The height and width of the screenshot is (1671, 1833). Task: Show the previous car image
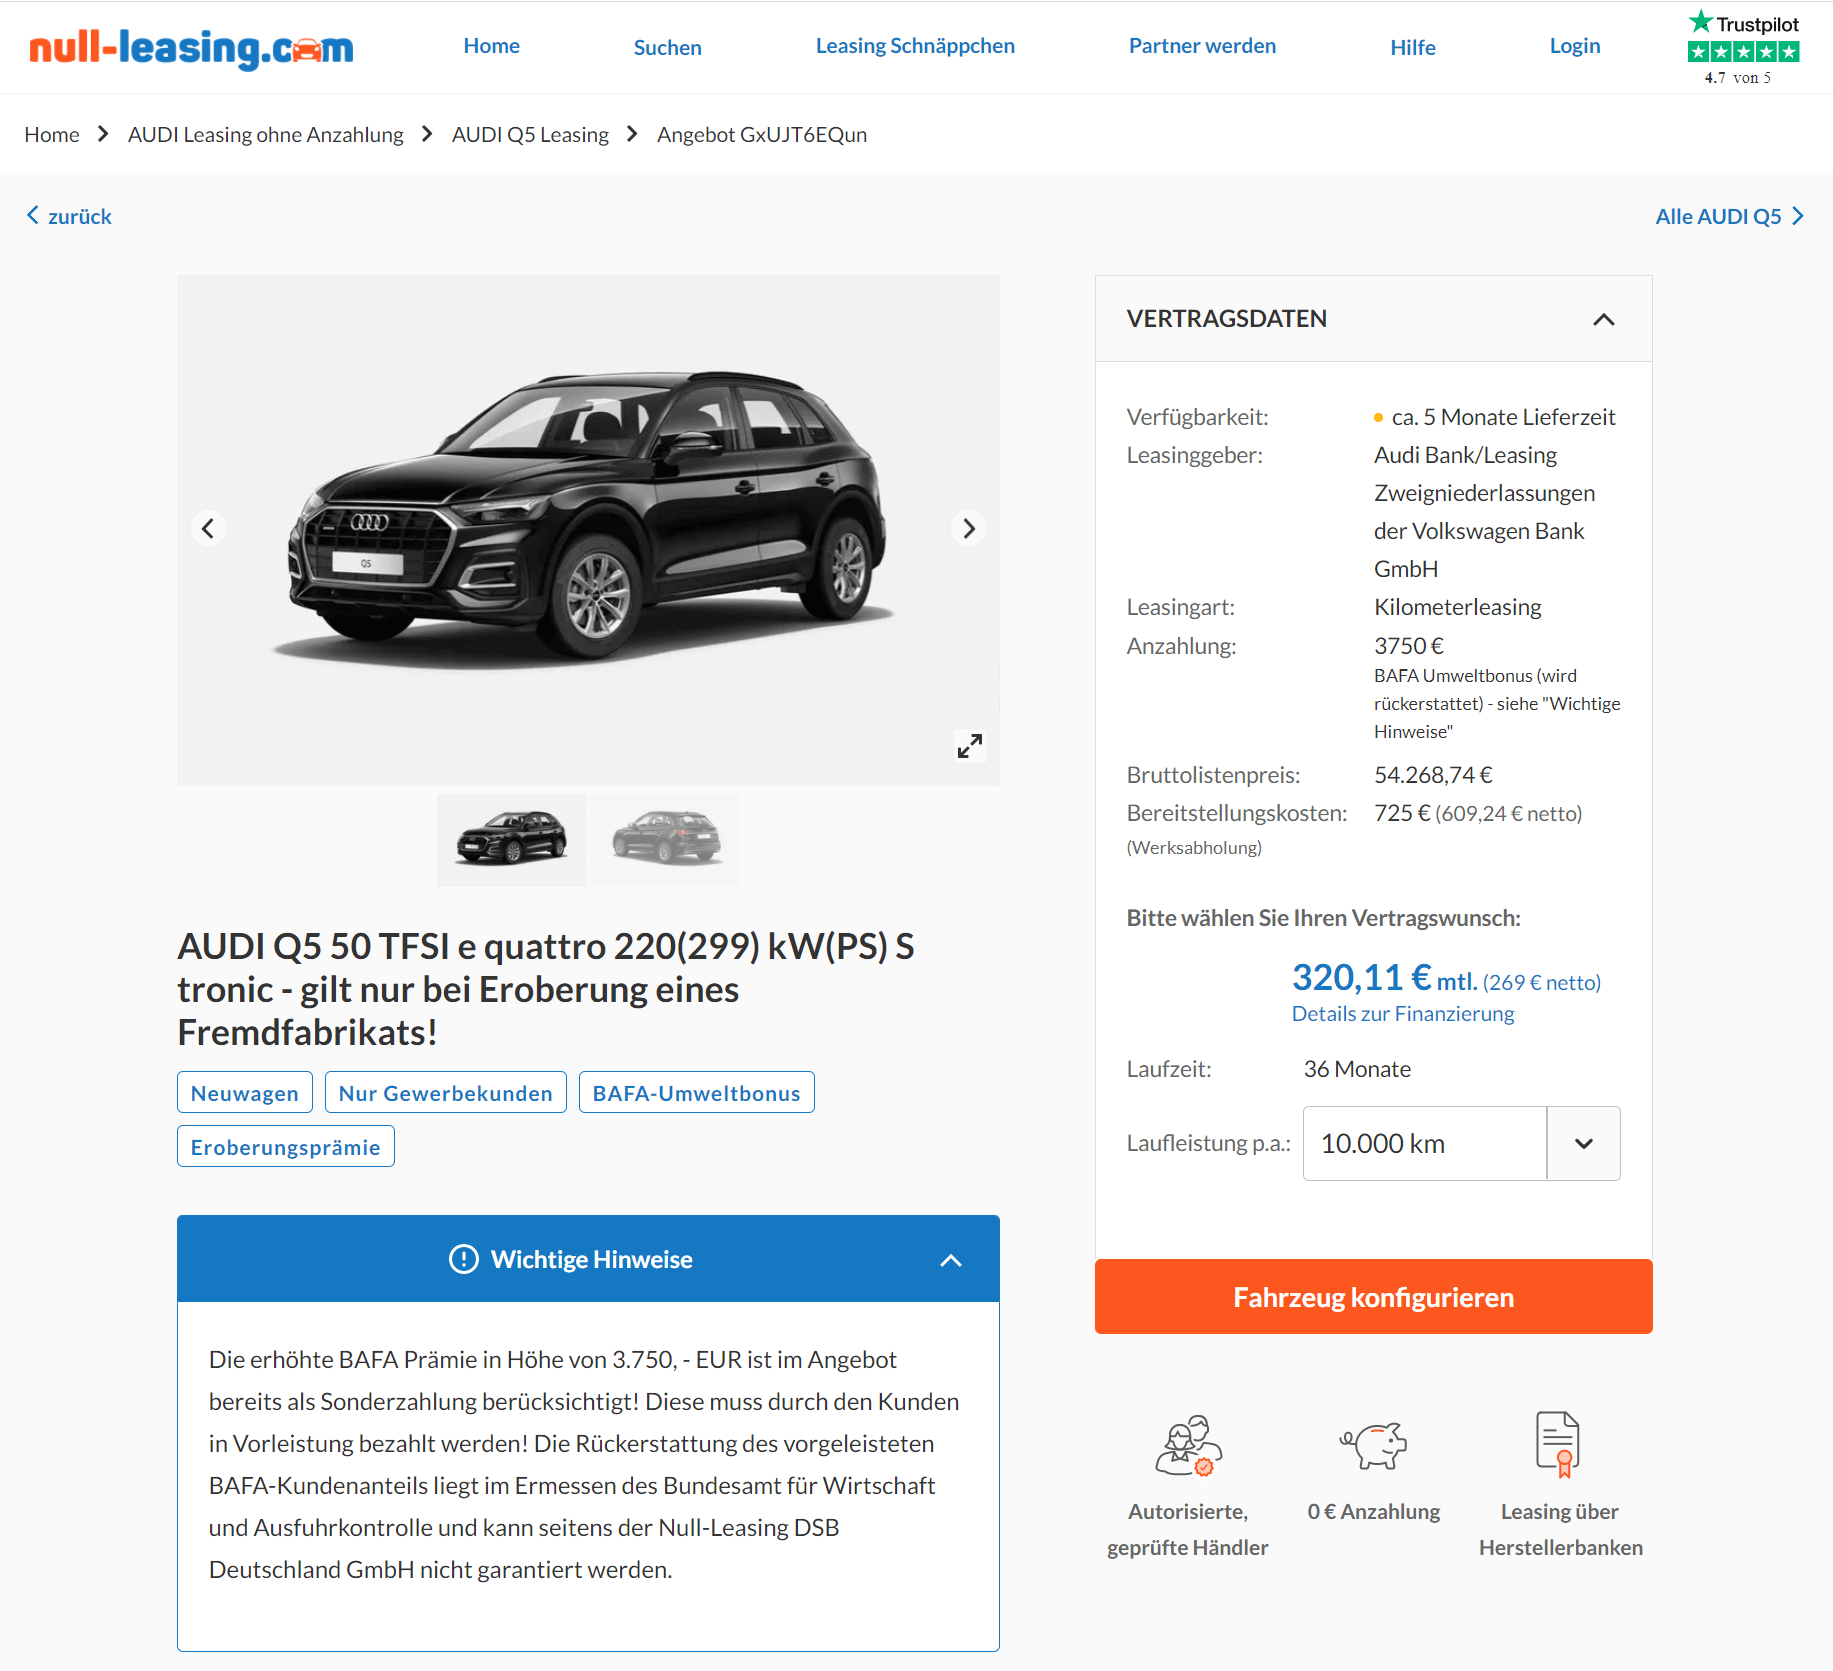pyautogui.click(x=208, y=528)
